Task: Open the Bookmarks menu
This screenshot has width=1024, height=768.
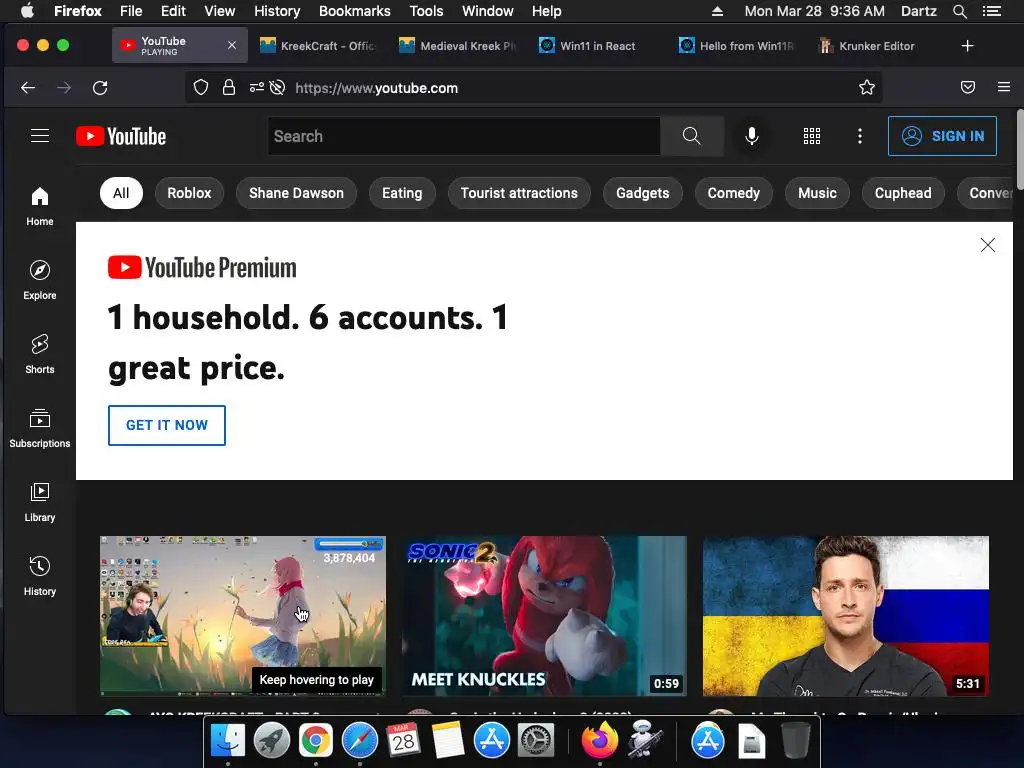Action: (355, 11)
